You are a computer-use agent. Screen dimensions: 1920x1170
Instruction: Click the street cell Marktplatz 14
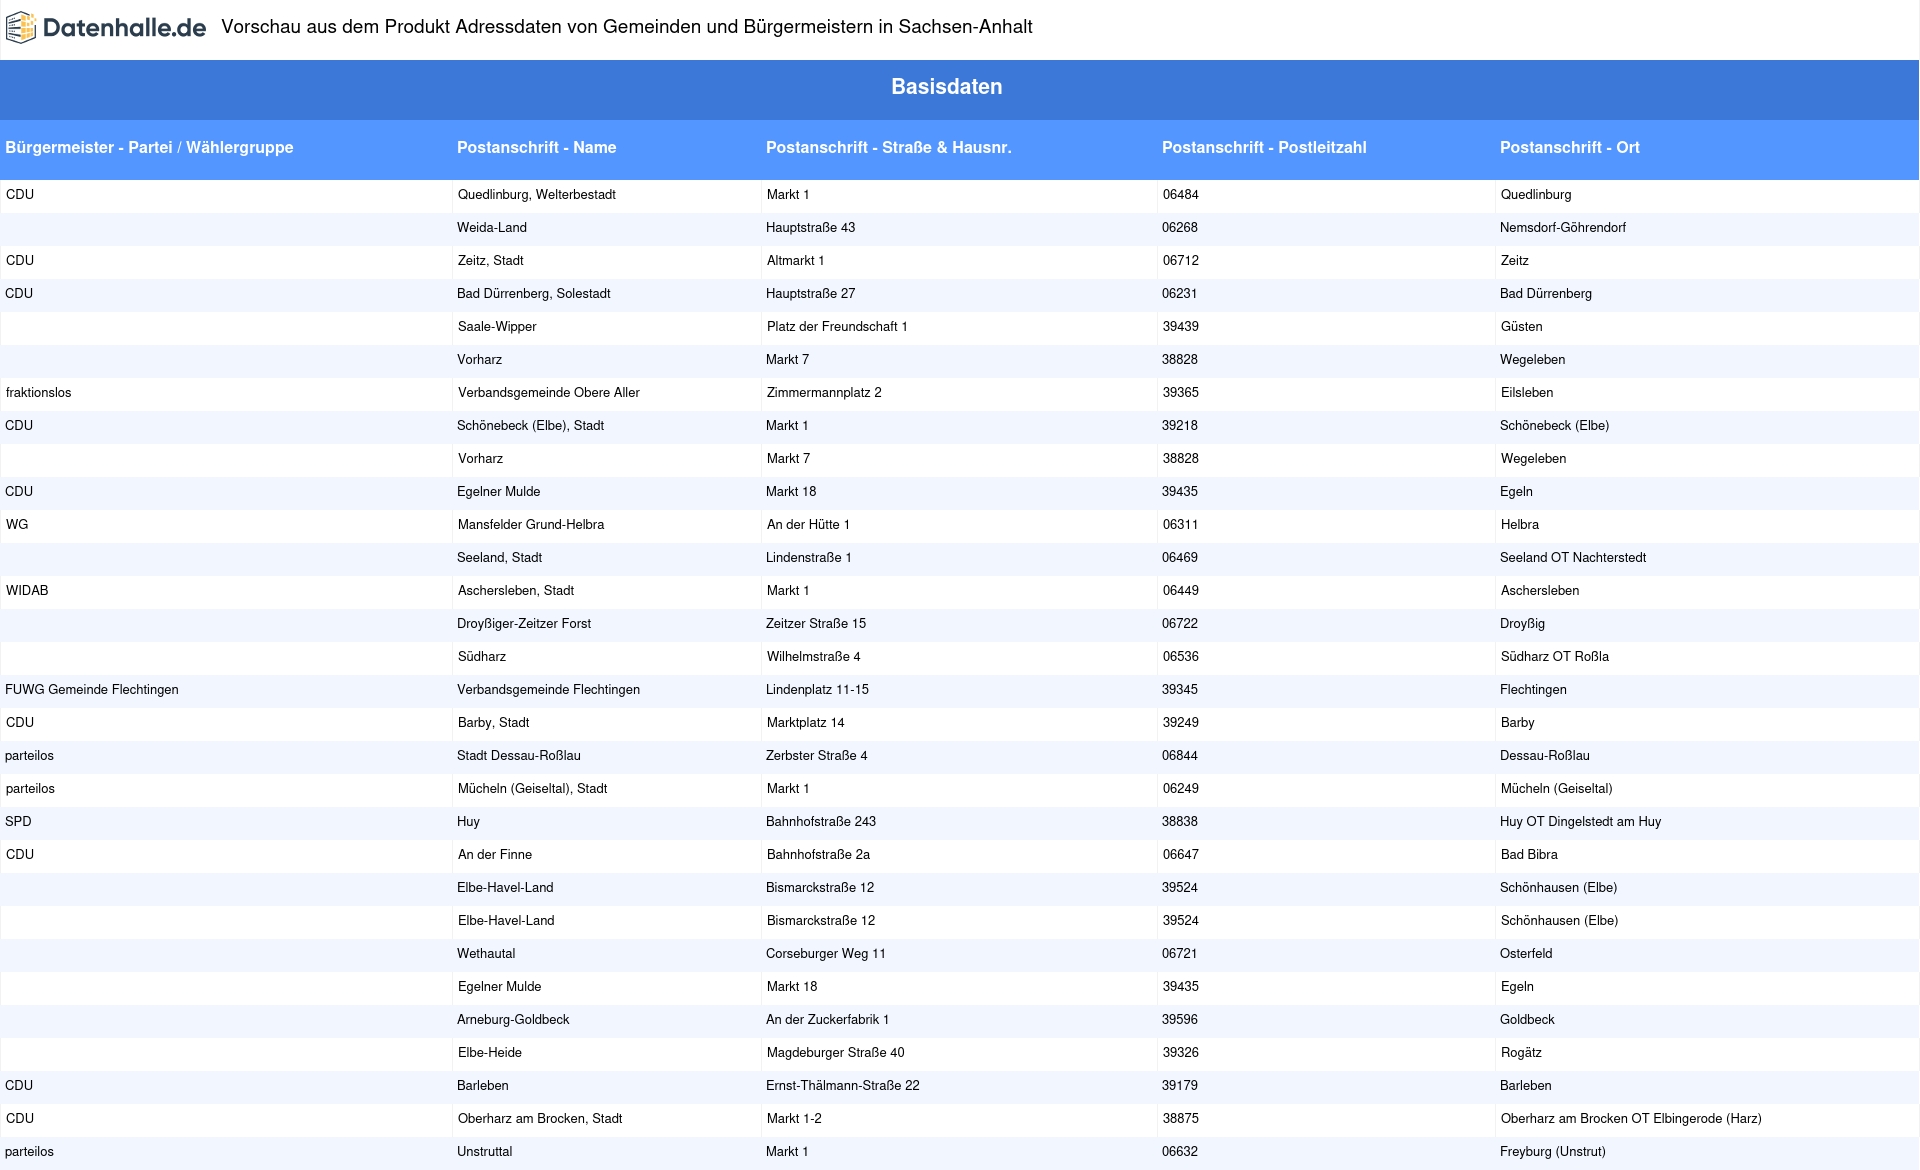tap(805, 723)
